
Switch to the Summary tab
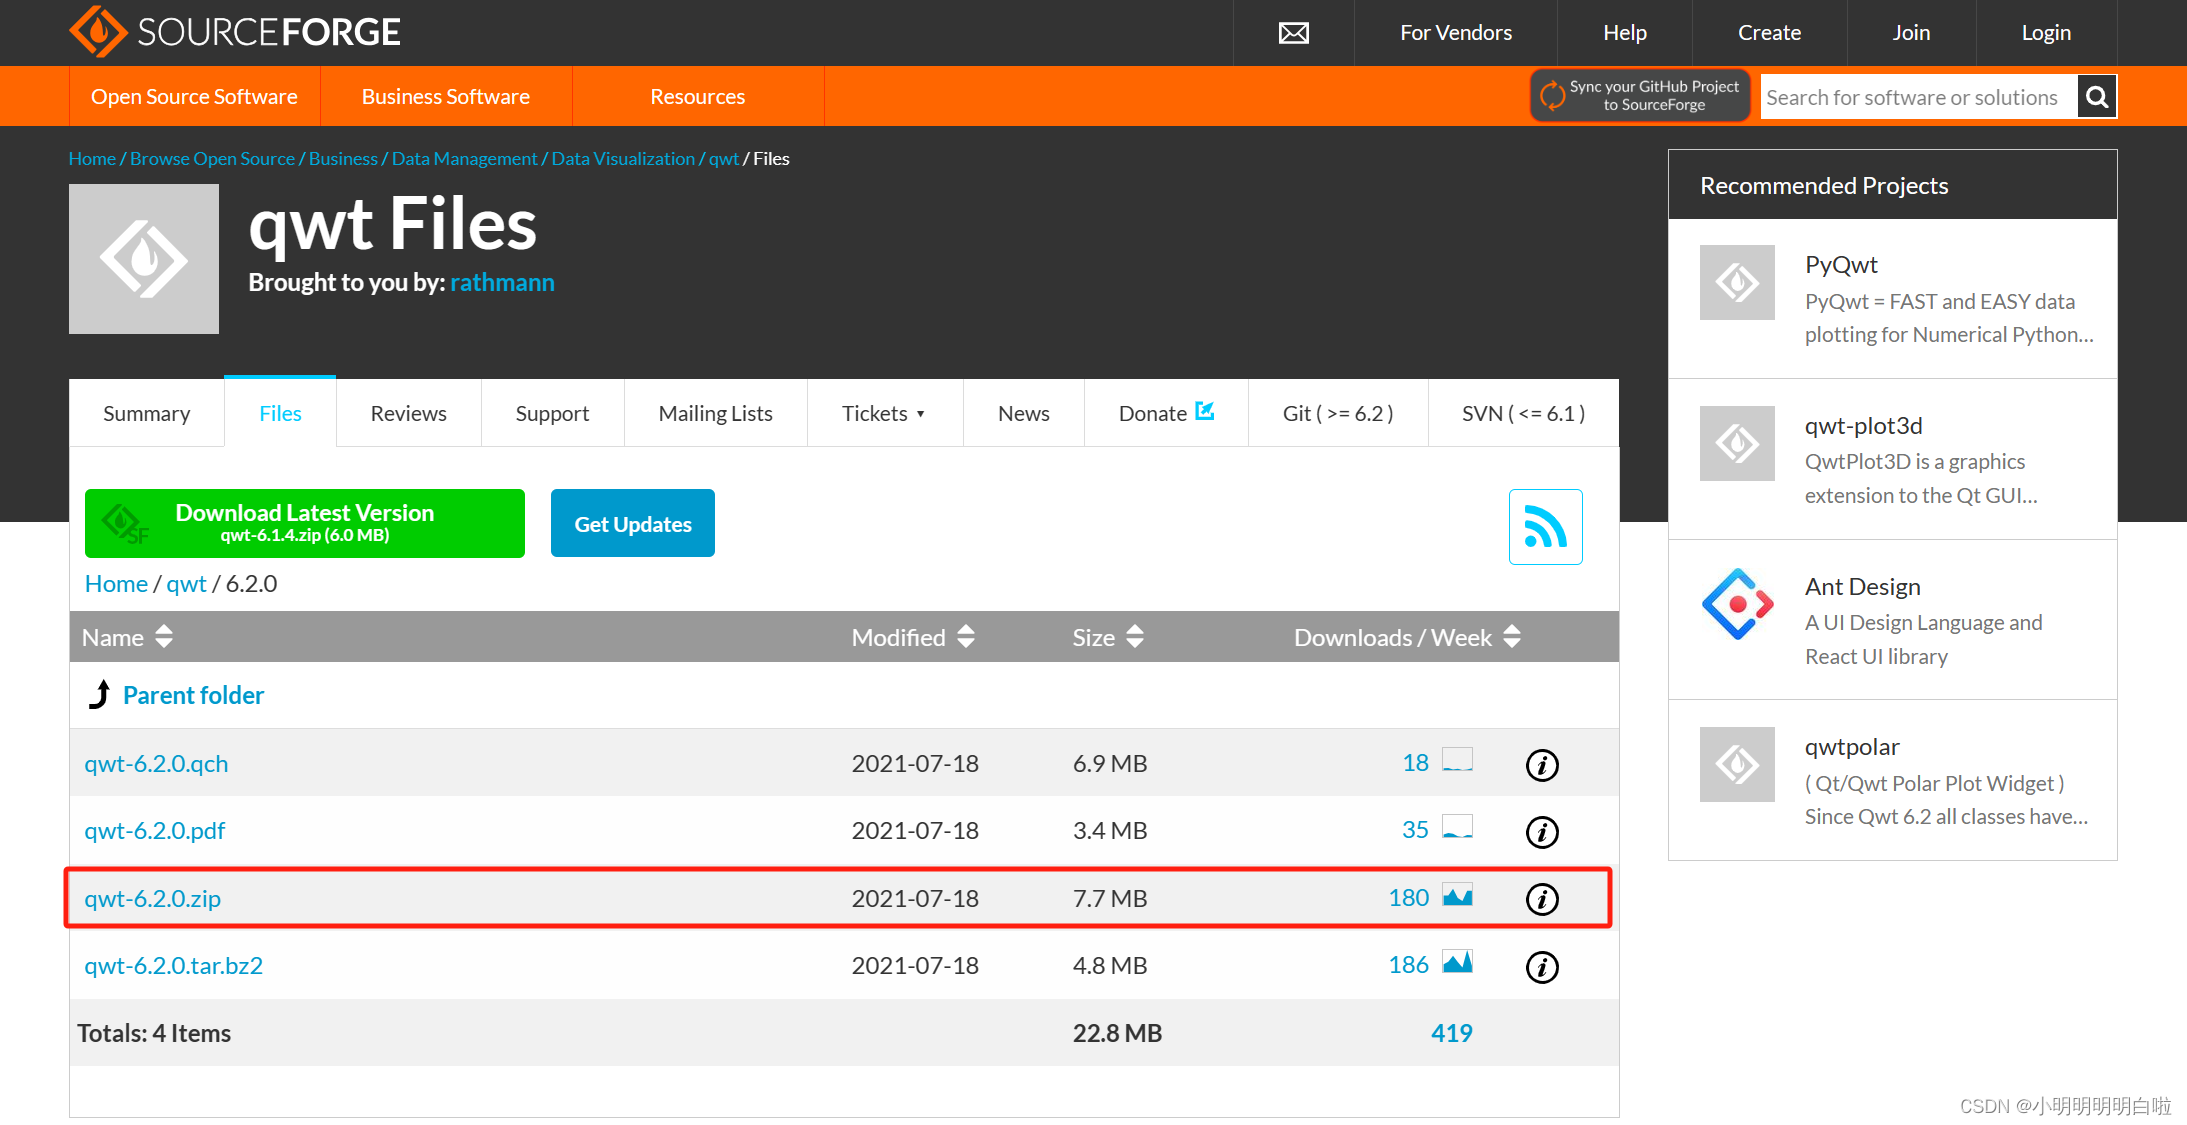[146, 413]
